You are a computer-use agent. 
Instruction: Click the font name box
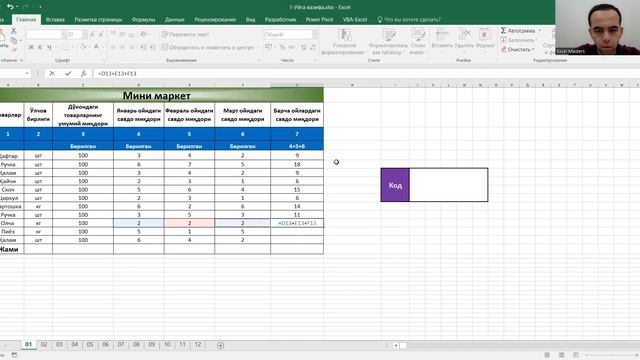(44, 35)
